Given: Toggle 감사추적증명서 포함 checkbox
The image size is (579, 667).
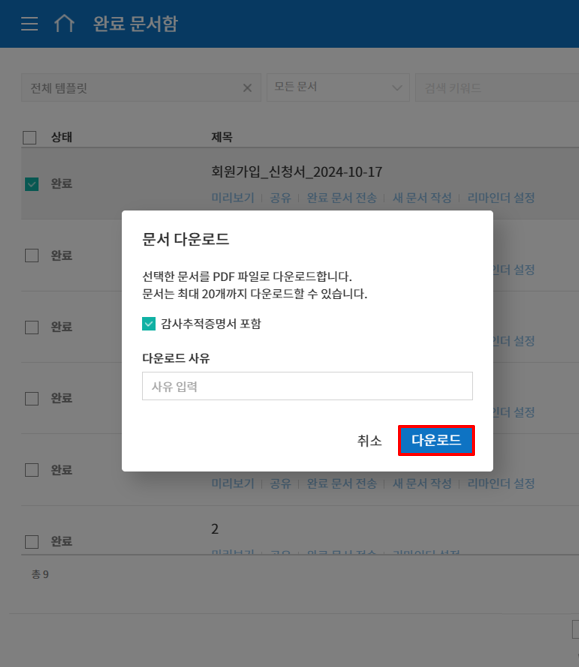Looking at the screenshot, I should pos(148,324).
